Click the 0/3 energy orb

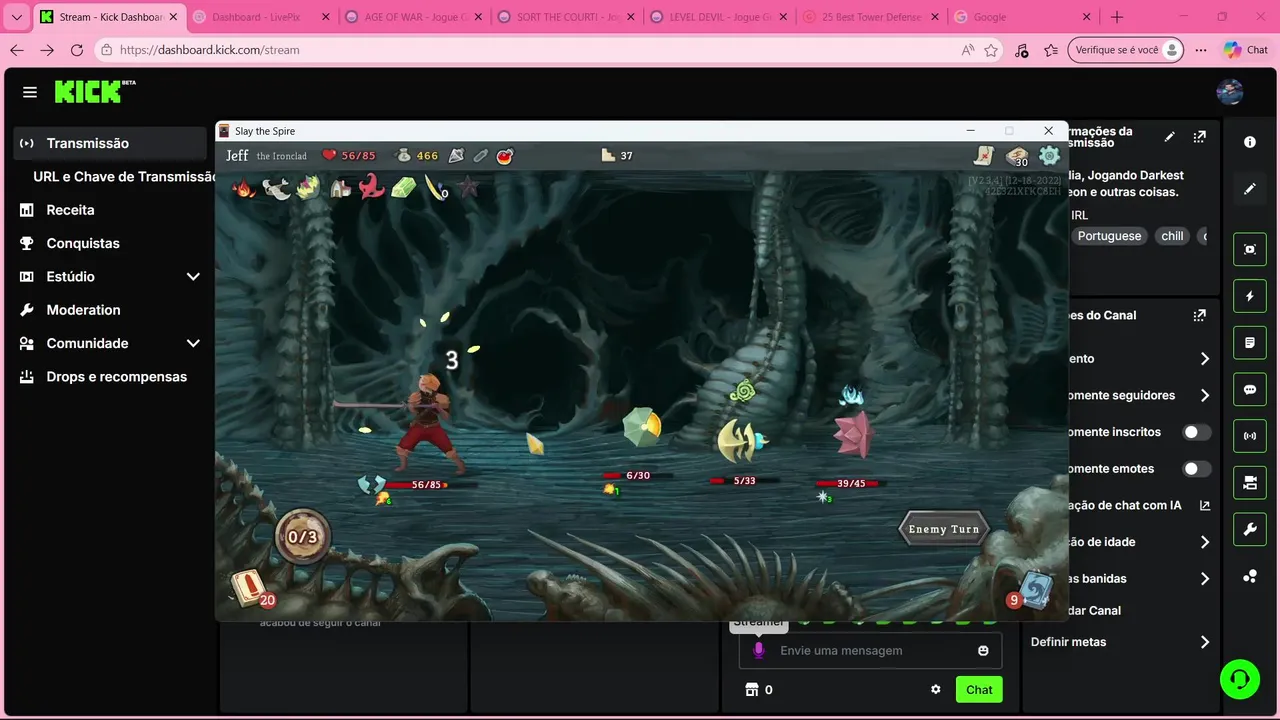coord(302,537)
